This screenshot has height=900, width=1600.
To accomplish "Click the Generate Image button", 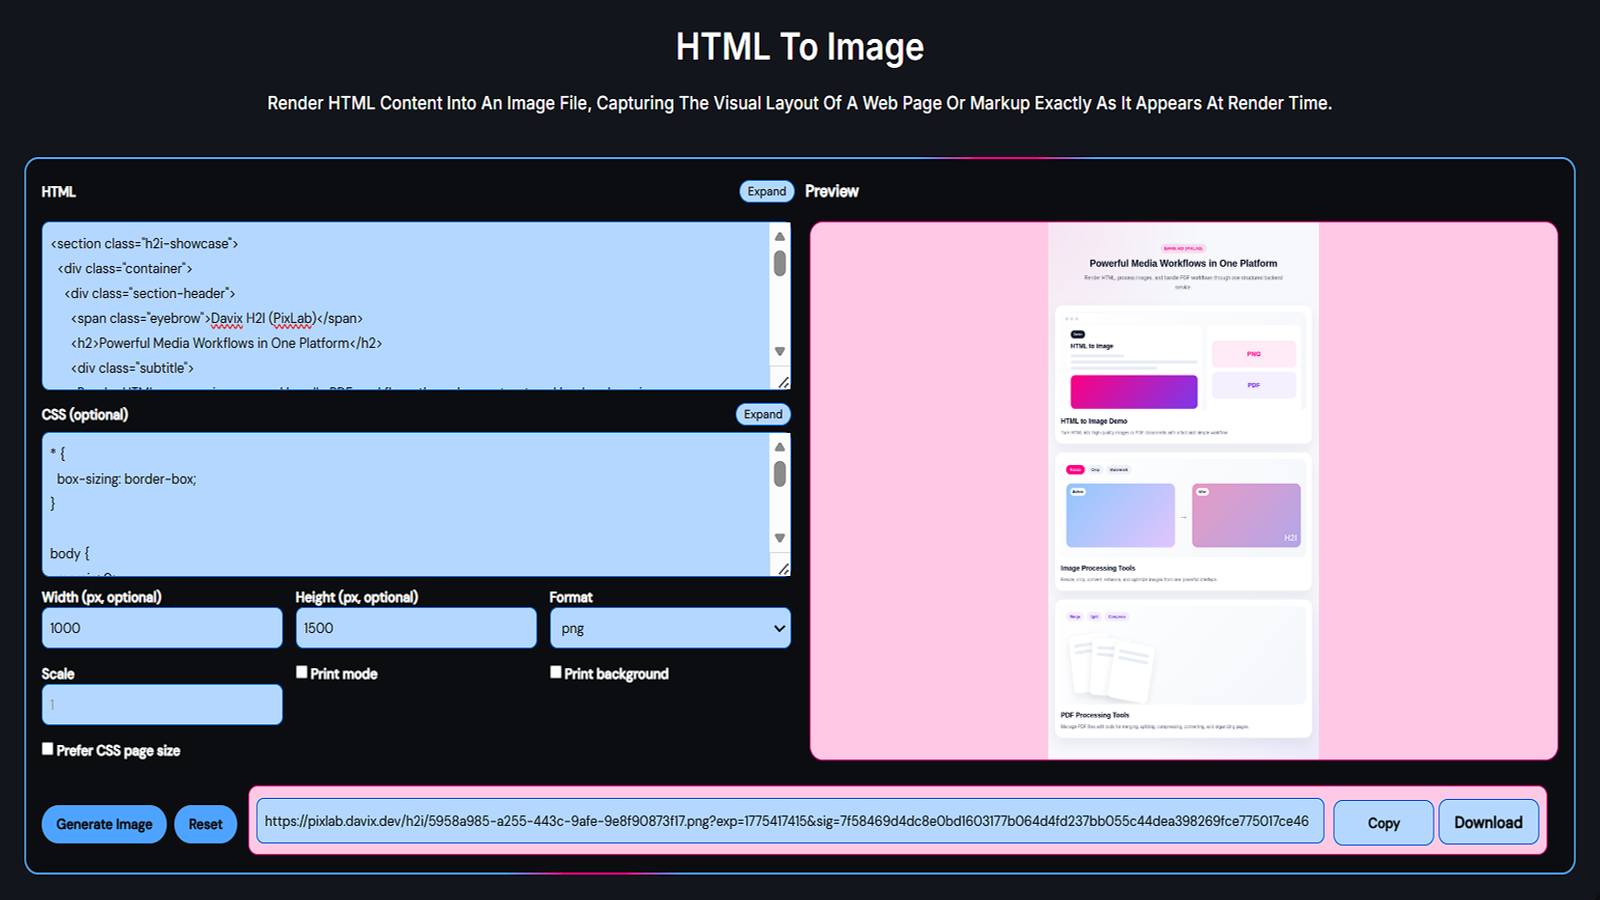I will coord(104,823).
